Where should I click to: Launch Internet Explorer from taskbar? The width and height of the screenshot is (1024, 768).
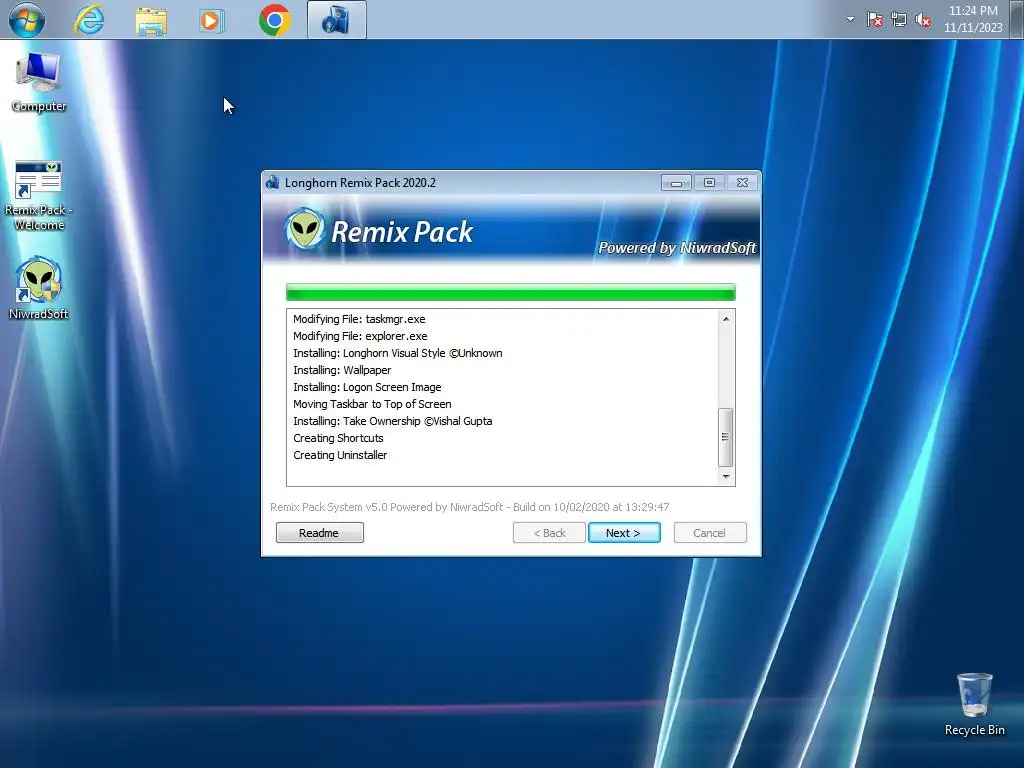[x=89, y=20]
